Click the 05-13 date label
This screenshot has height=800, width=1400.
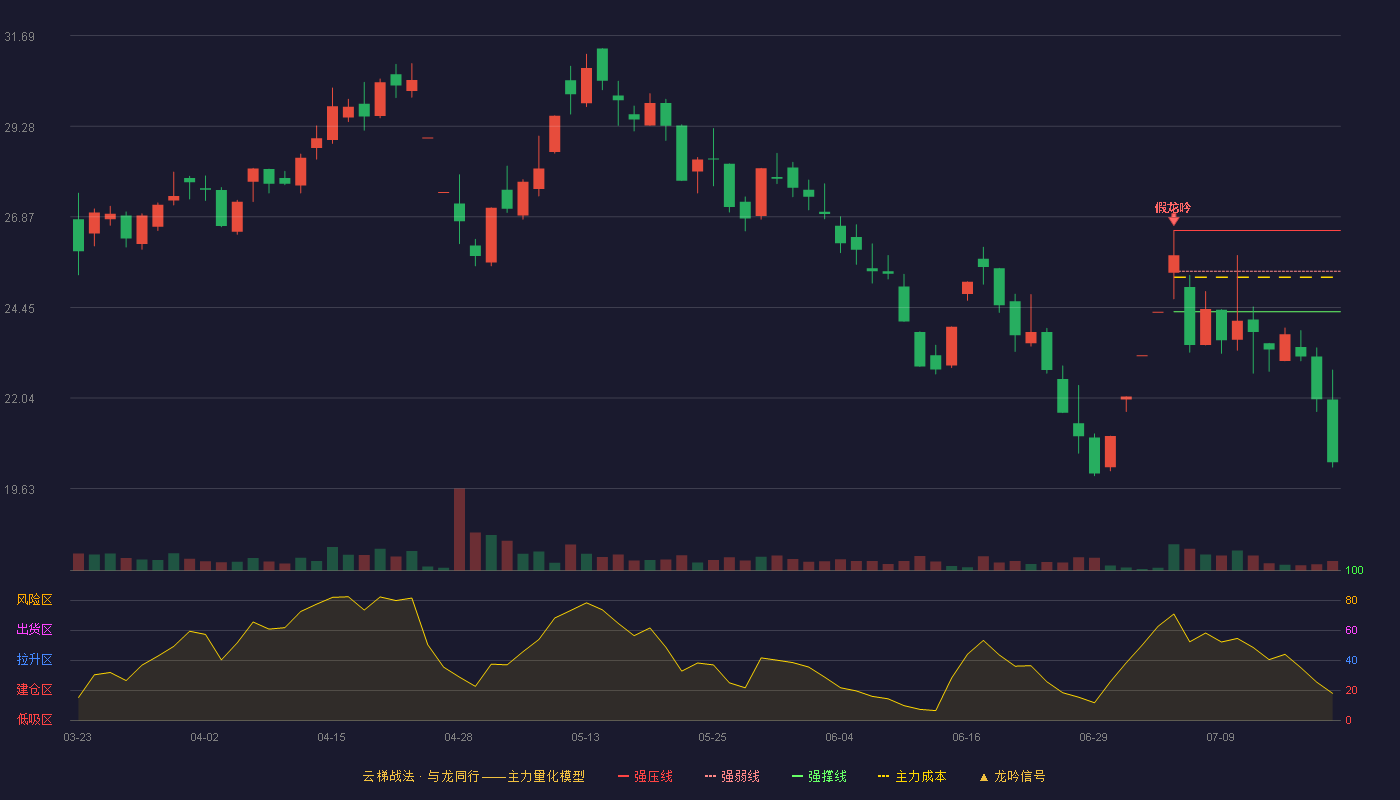pos(585,737)
